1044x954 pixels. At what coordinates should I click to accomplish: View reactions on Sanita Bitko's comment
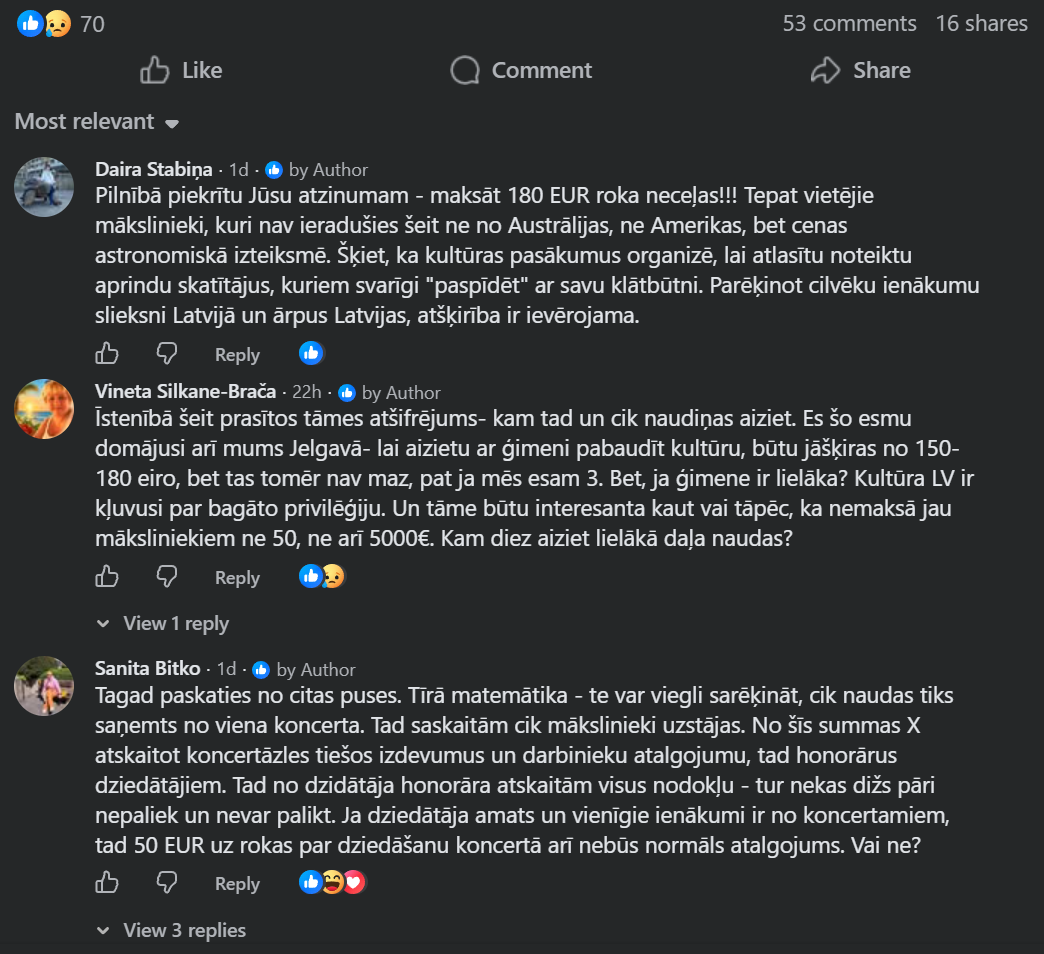click(x=332, y=882)
